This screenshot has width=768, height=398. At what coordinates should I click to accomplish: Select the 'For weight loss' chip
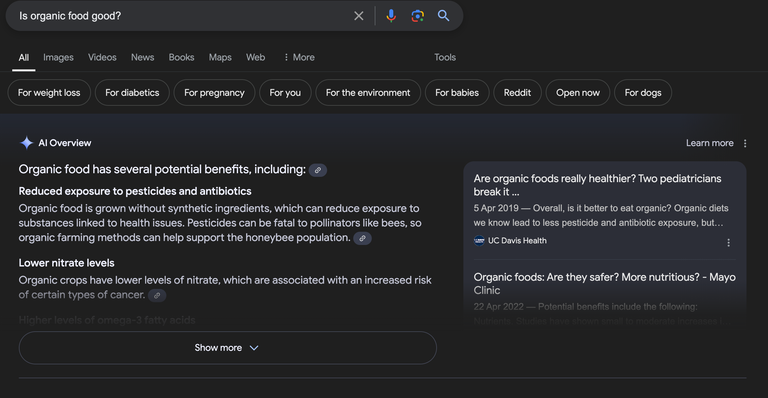click(x=49, y=93)
